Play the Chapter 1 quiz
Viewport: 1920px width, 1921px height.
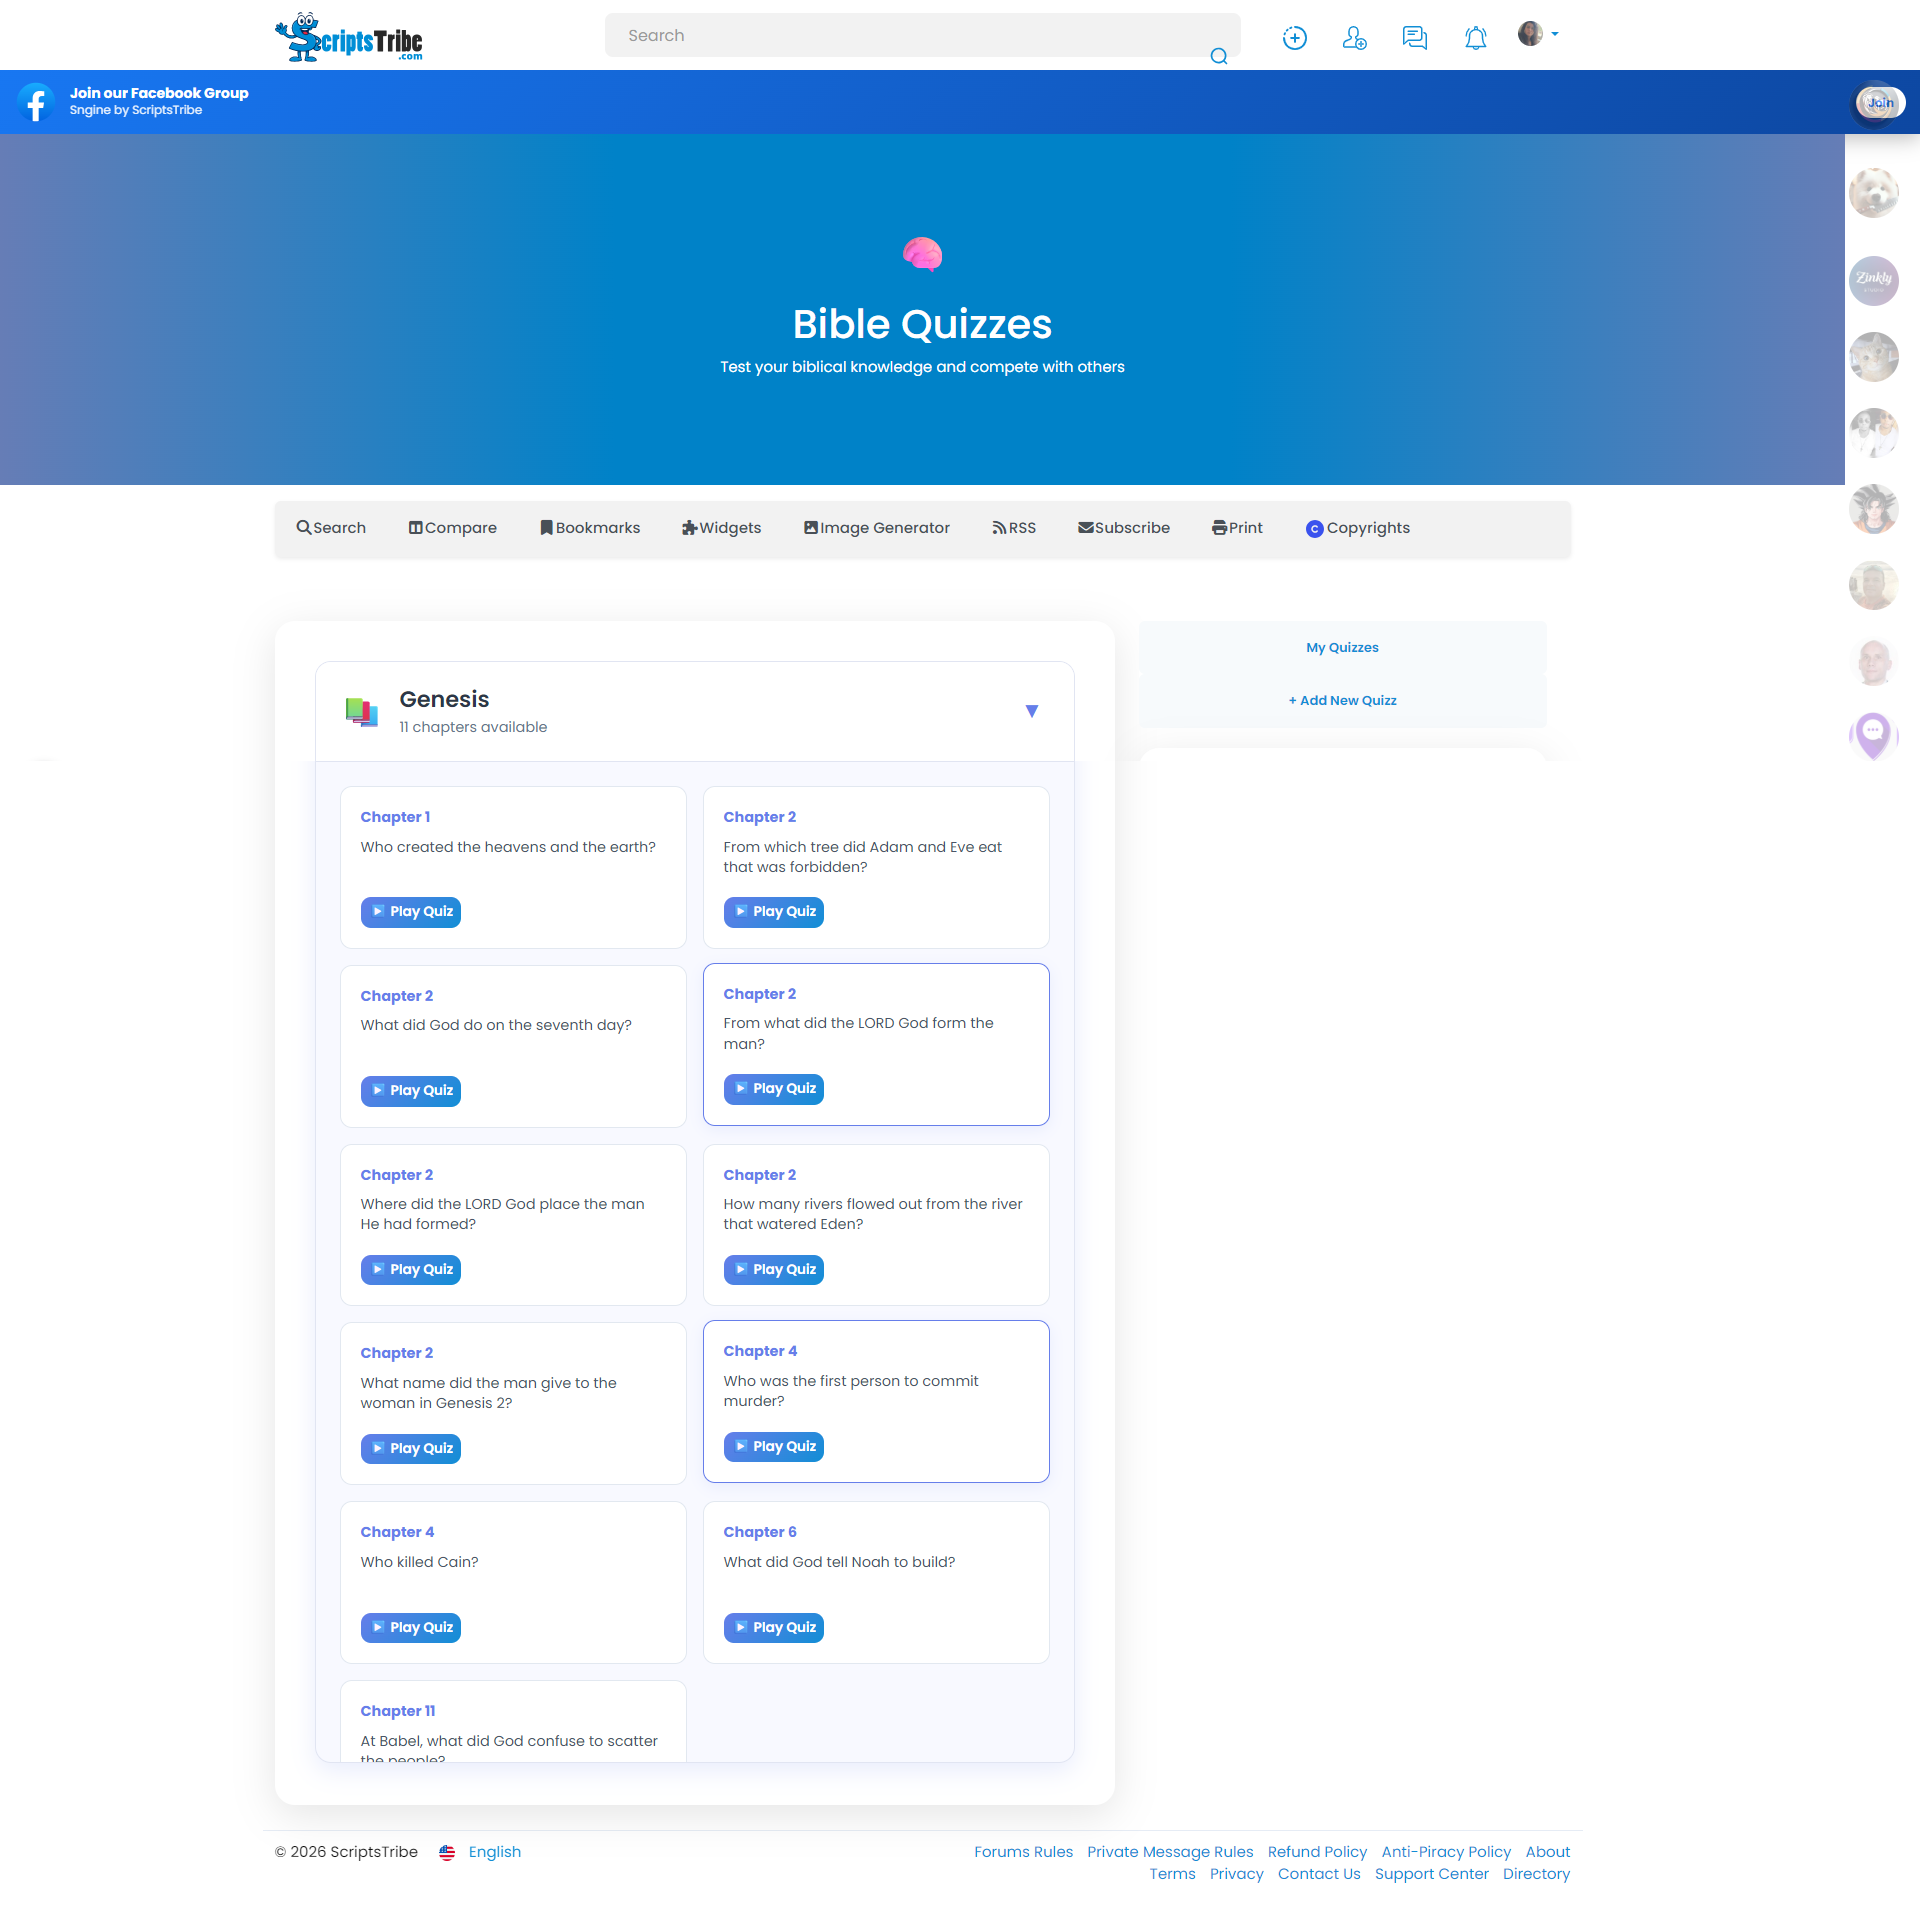410,911
